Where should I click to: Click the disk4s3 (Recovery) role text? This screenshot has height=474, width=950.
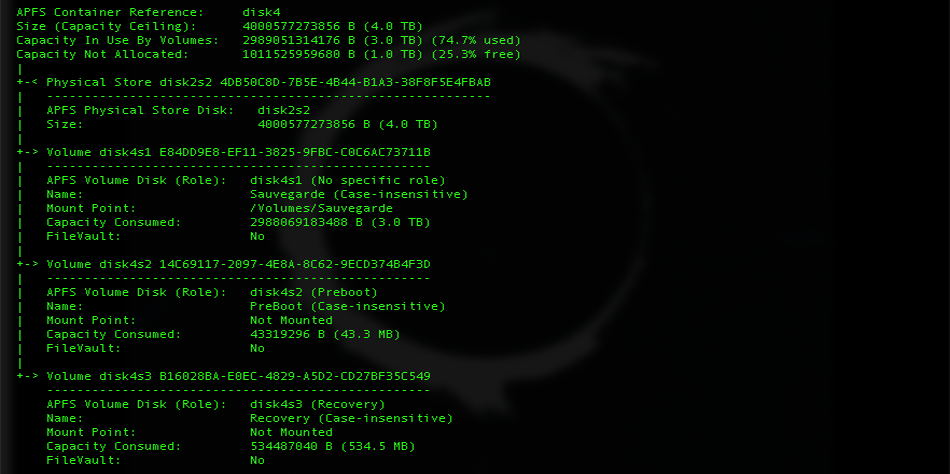[317, 404]
